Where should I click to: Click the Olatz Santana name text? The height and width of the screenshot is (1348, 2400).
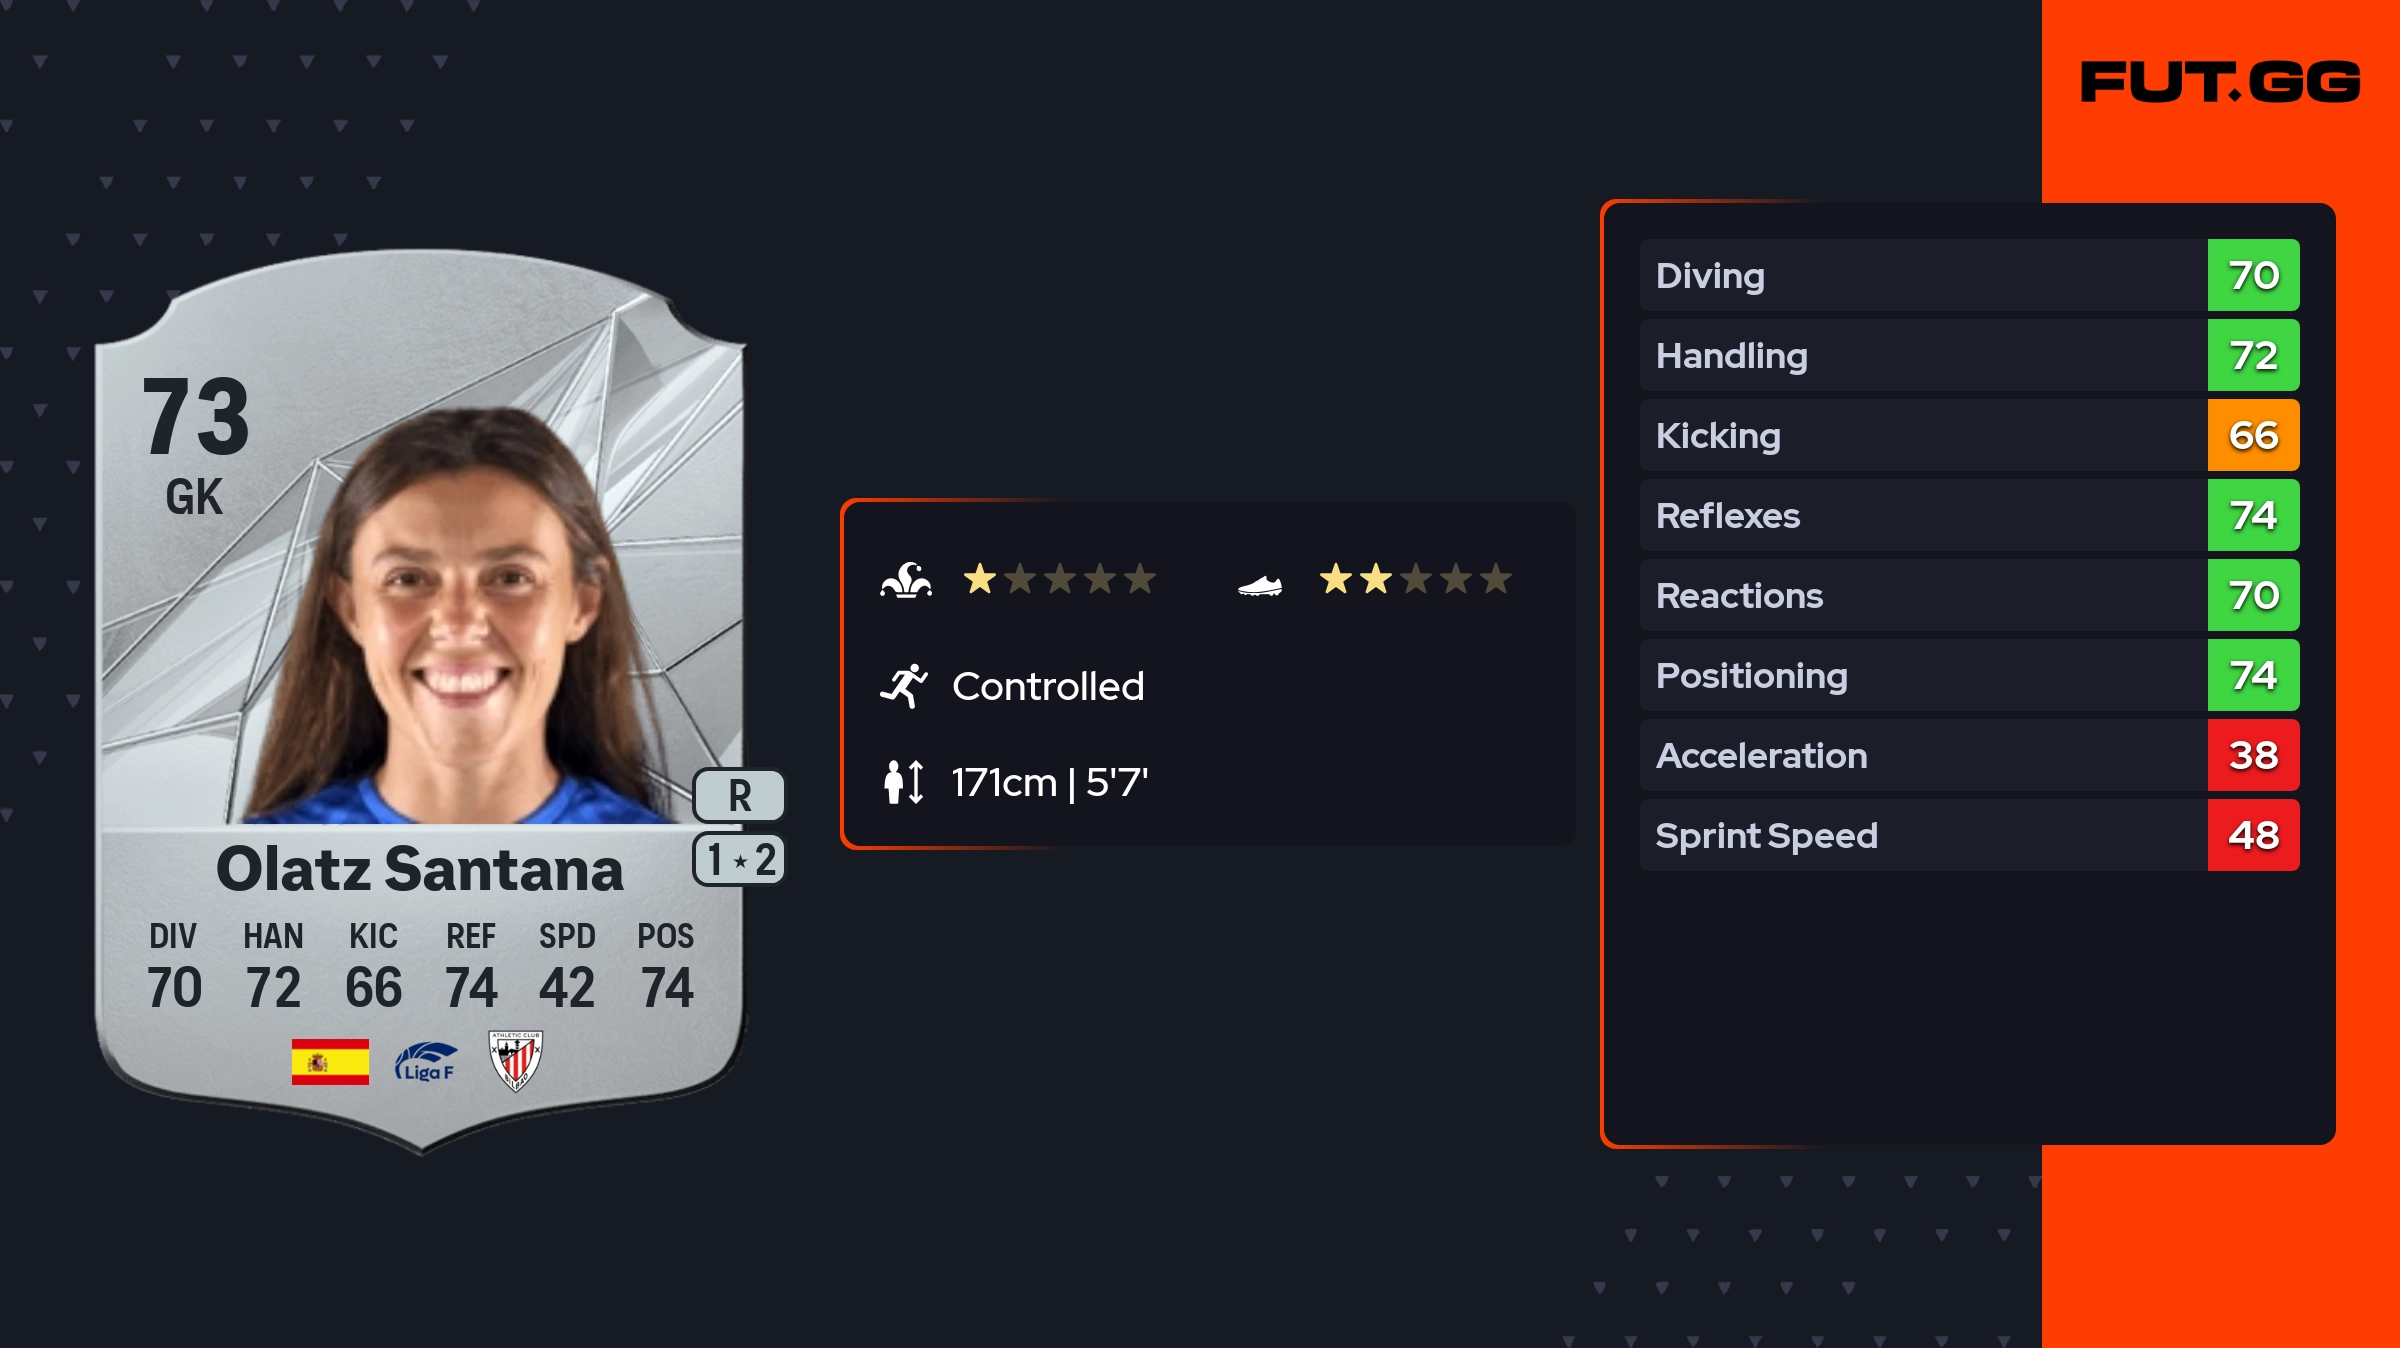420,869
